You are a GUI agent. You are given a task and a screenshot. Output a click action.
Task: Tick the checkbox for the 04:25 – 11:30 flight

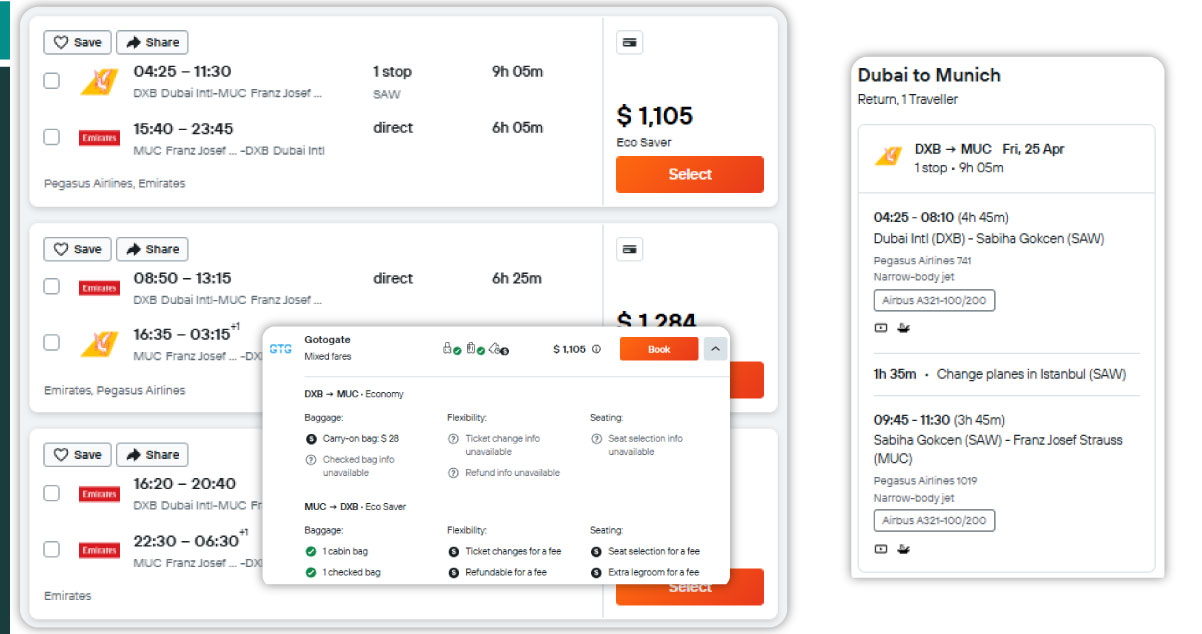tap(51, 81)
